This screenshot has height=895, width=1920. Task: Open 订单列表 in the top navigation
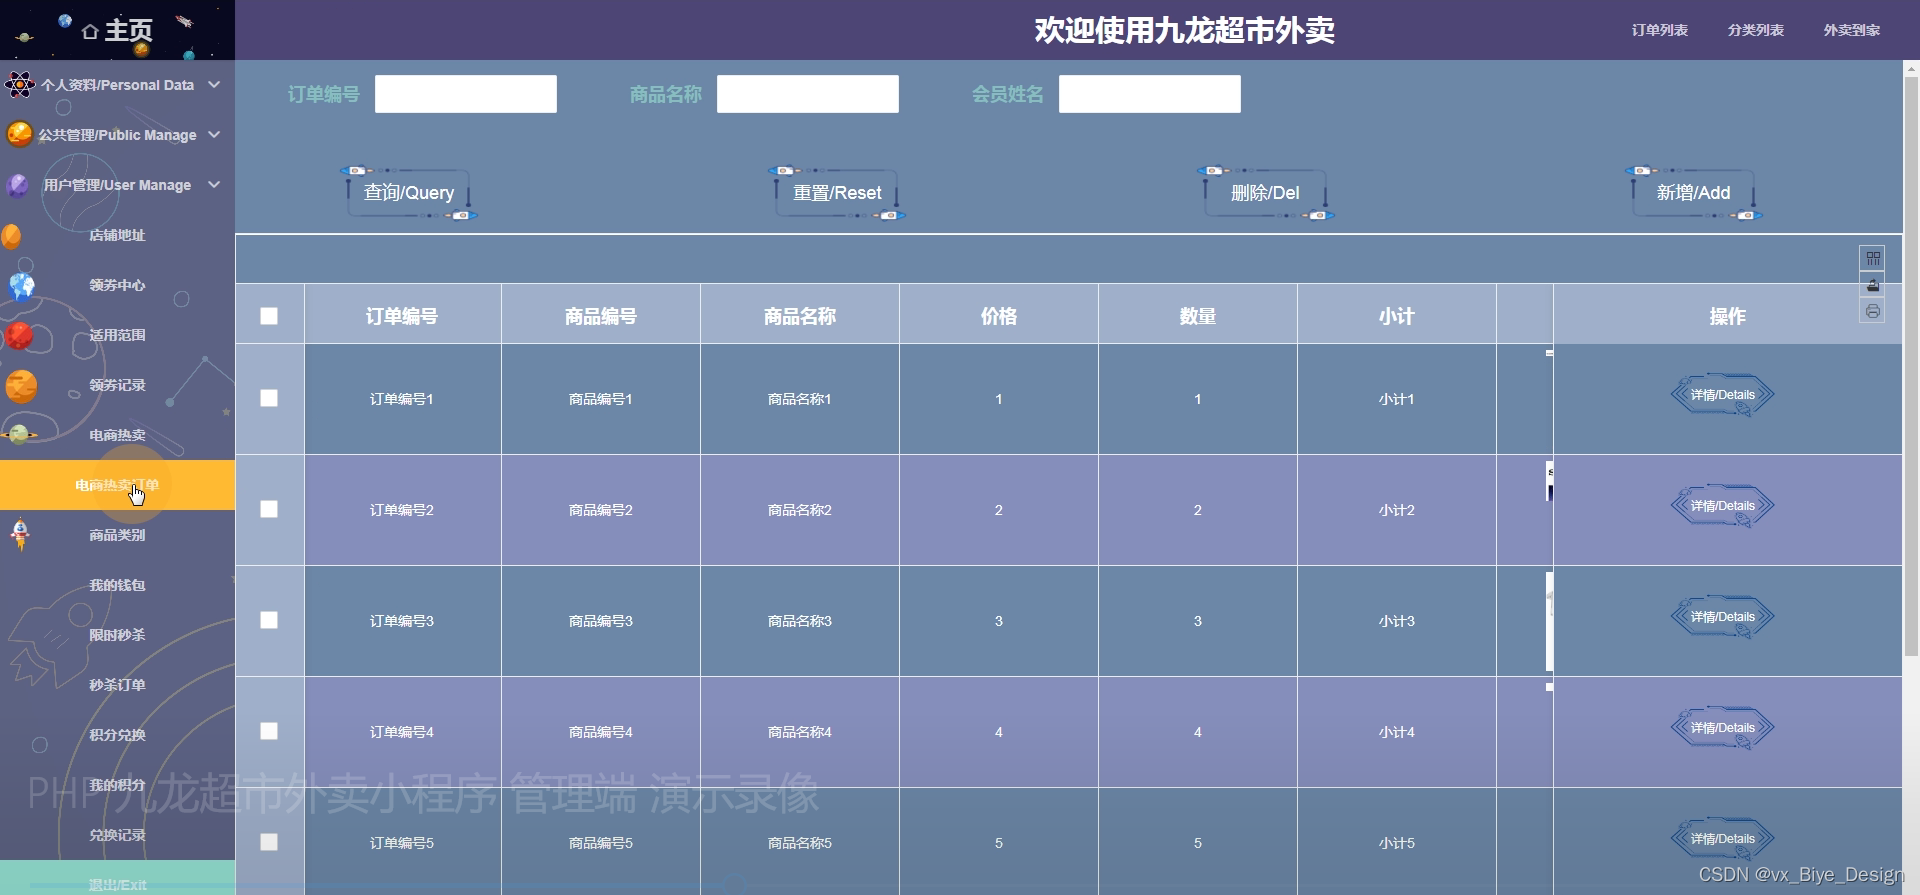coord(1660,30)
